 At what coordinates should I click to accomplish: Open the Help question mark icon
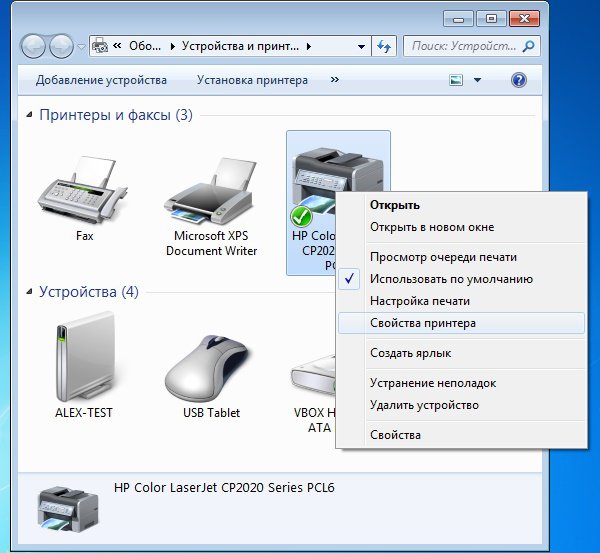519,80
